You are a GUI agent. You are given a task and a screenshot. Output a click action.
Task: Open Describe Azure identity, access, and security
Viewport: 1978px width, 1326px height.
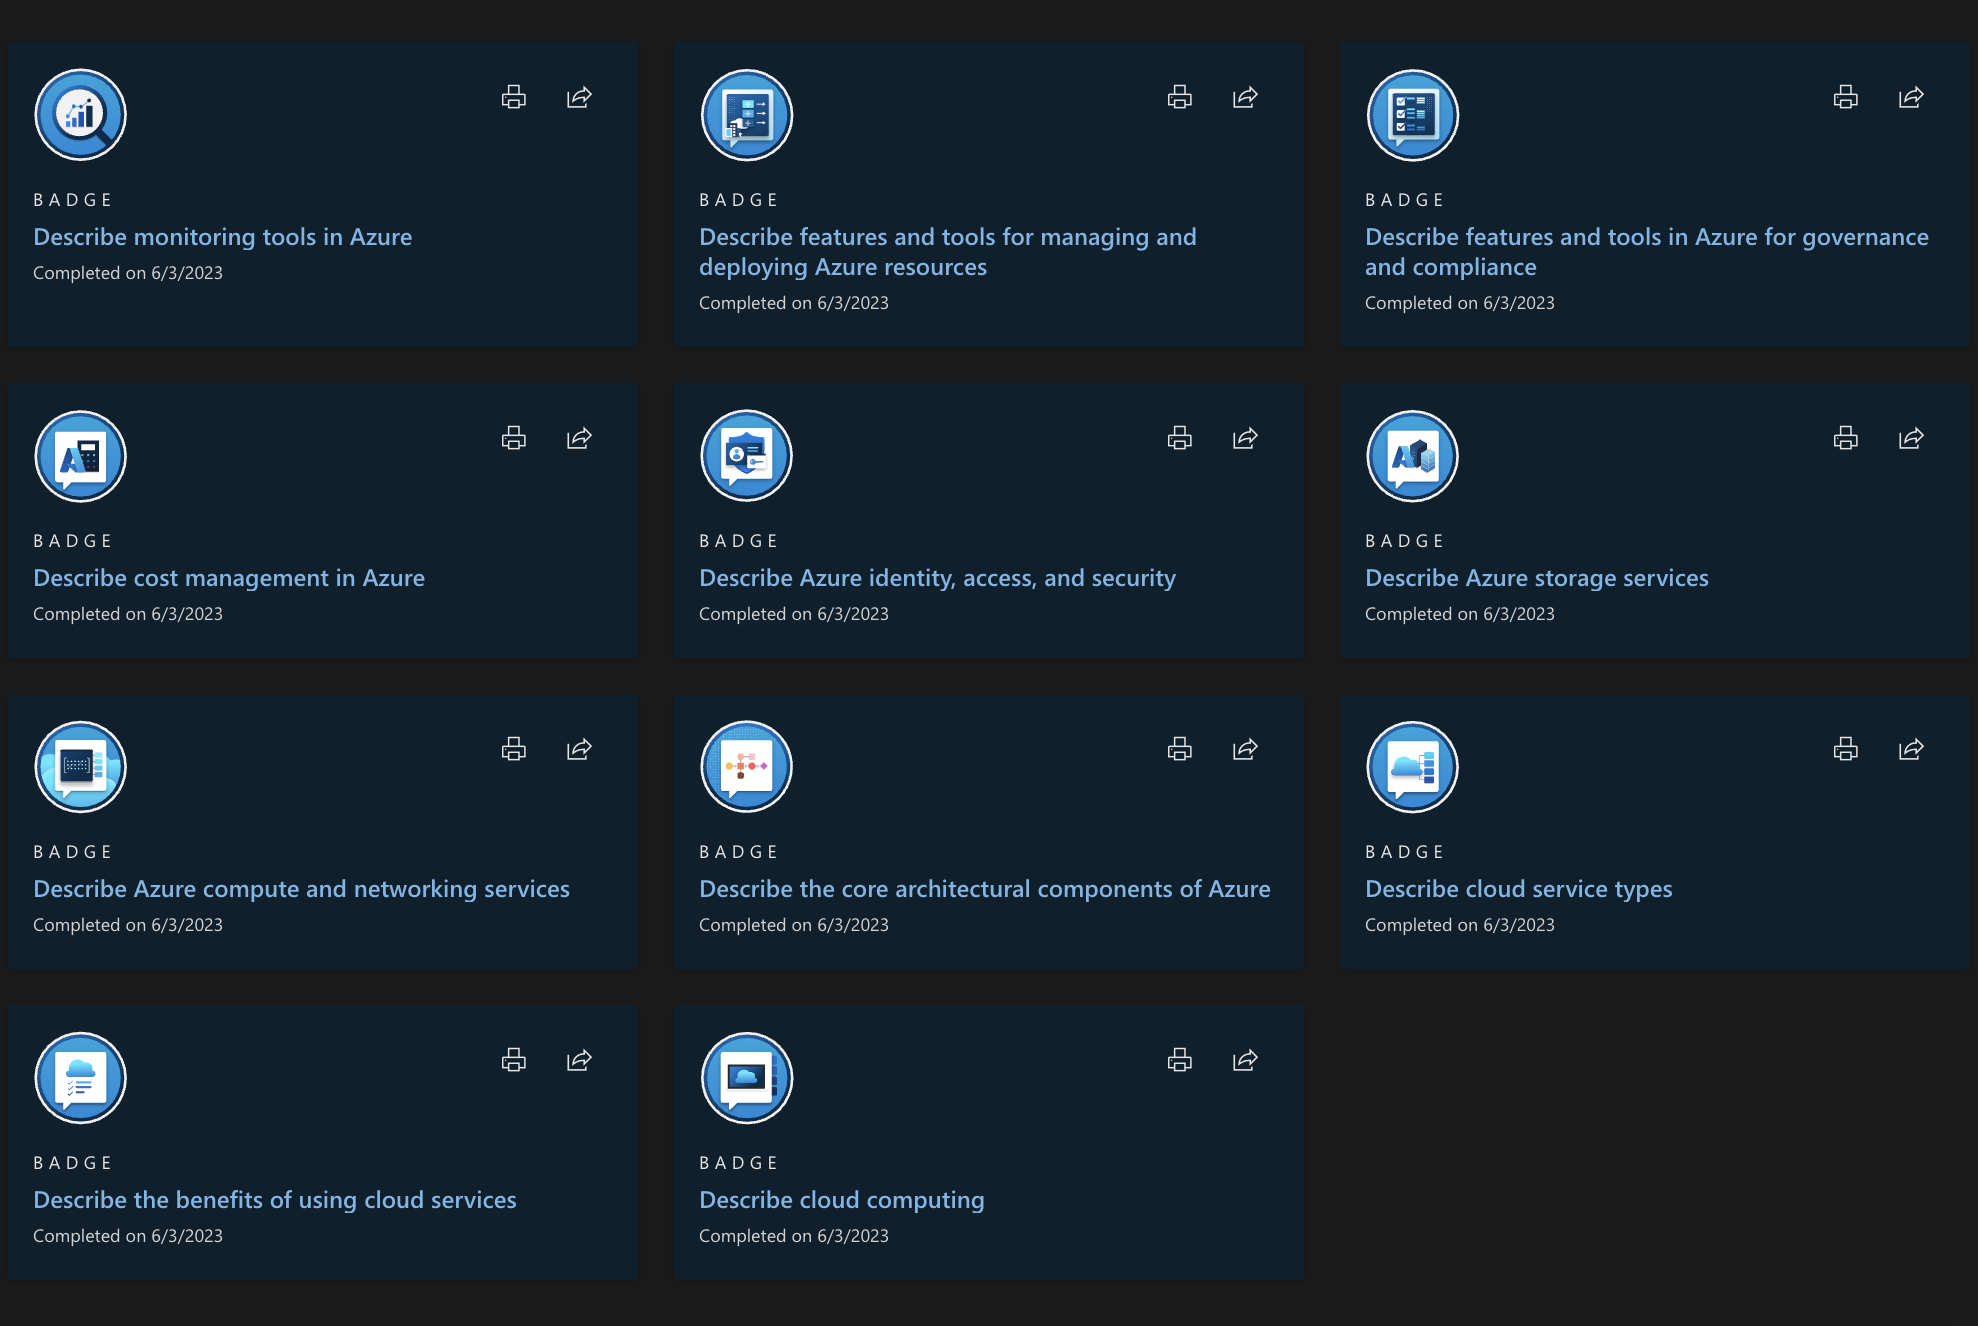pyautogui.click(x=937, y=578)
